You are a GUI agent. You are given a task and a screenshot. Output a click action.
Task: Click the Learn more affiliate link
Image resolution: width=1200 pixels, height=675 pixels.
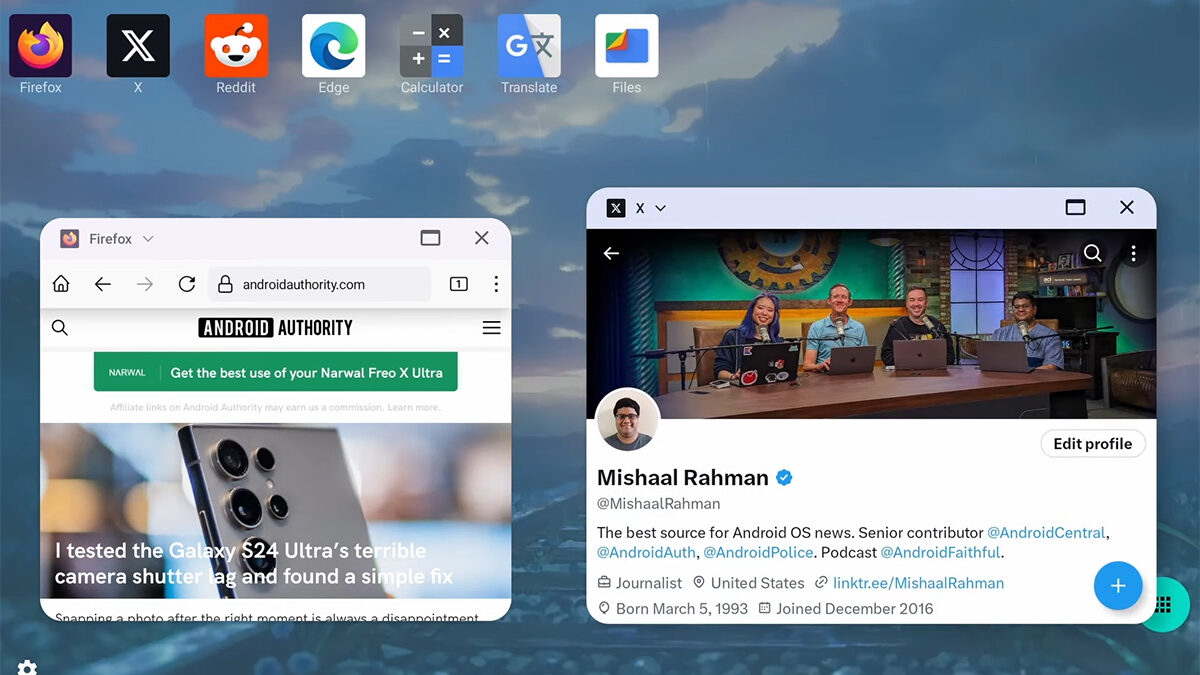414,408
